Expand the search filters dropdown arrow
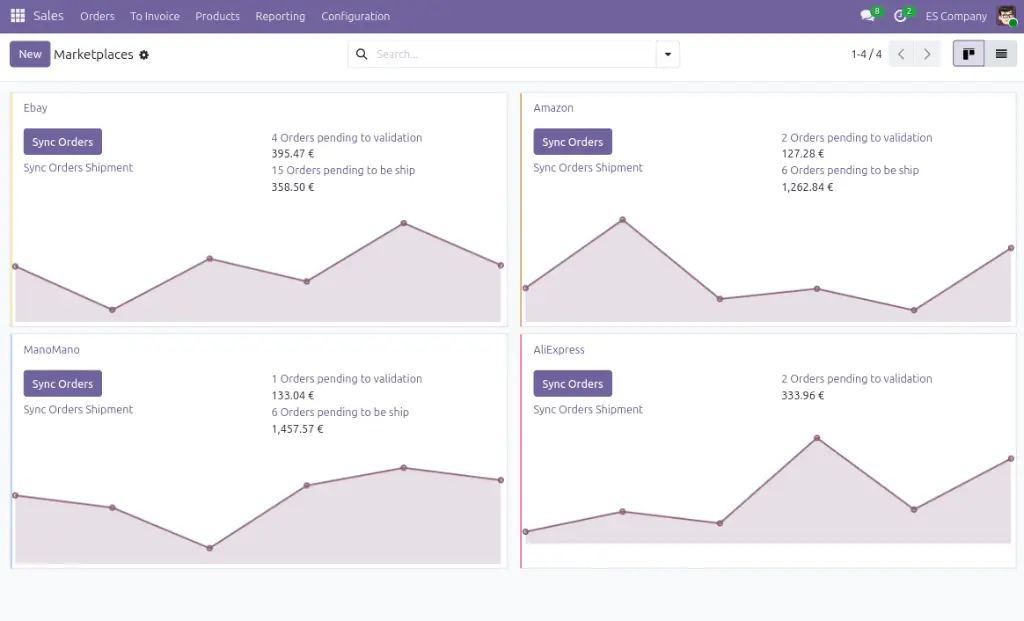This screenshot has width=1024, height=621. [667, 54]
